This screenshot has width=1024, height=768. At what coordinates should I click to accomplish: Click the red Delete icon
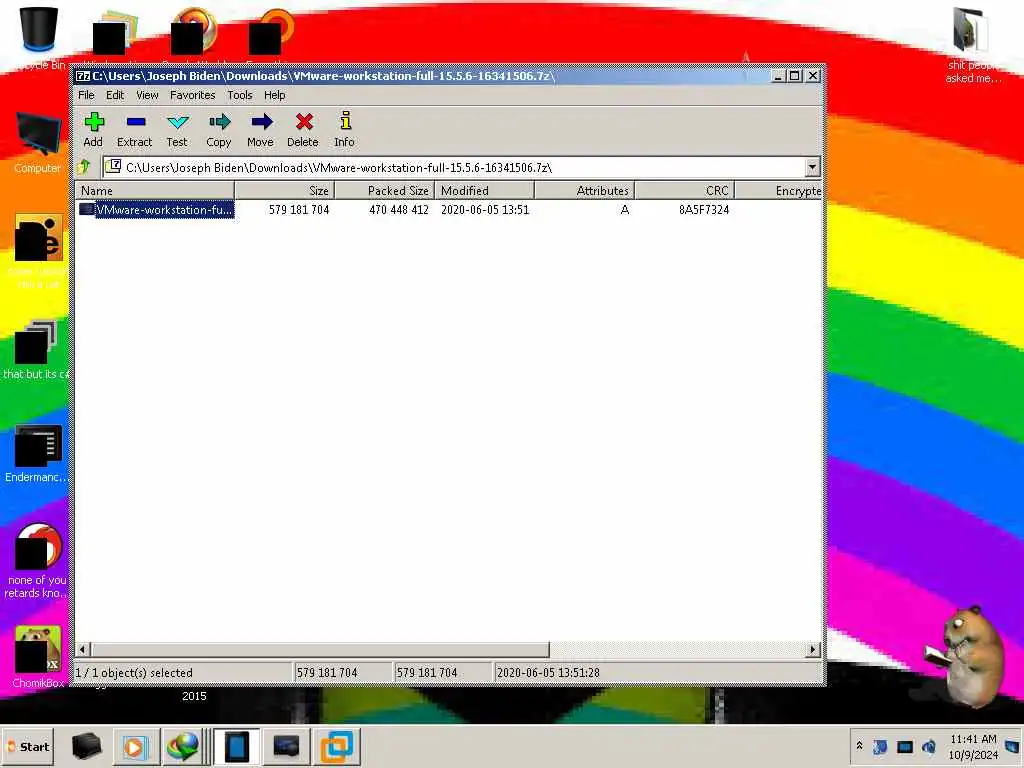(x=304, y=121)
